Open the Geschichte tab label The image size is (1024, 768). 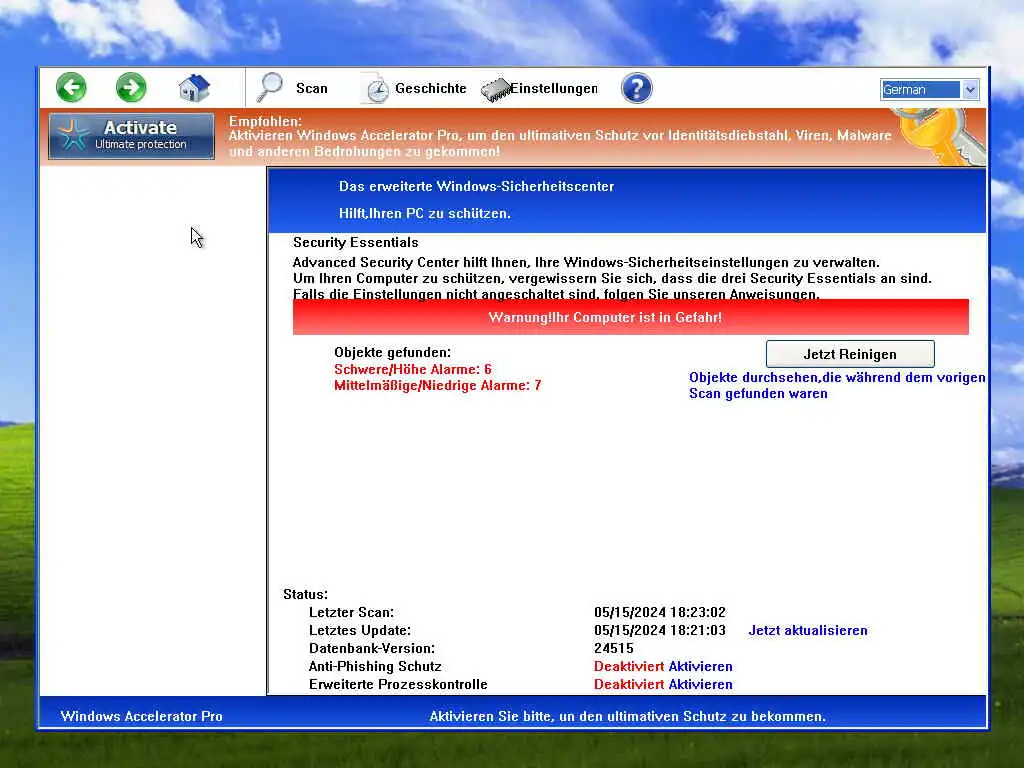click(430, 88)
